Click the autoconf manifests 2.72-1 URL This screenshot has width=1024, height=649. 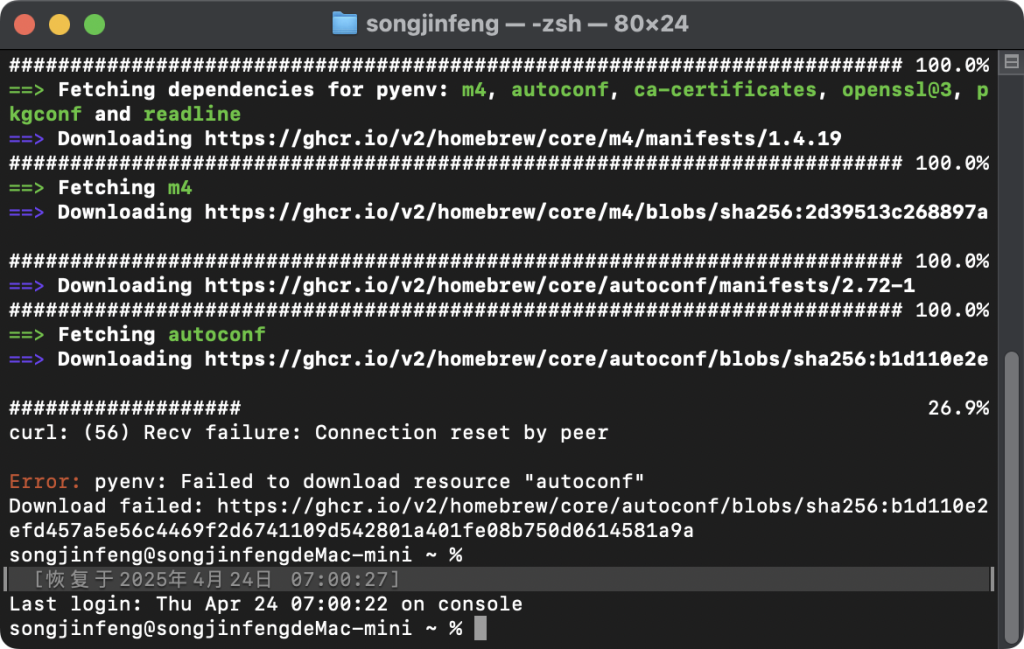coord(559,286)
